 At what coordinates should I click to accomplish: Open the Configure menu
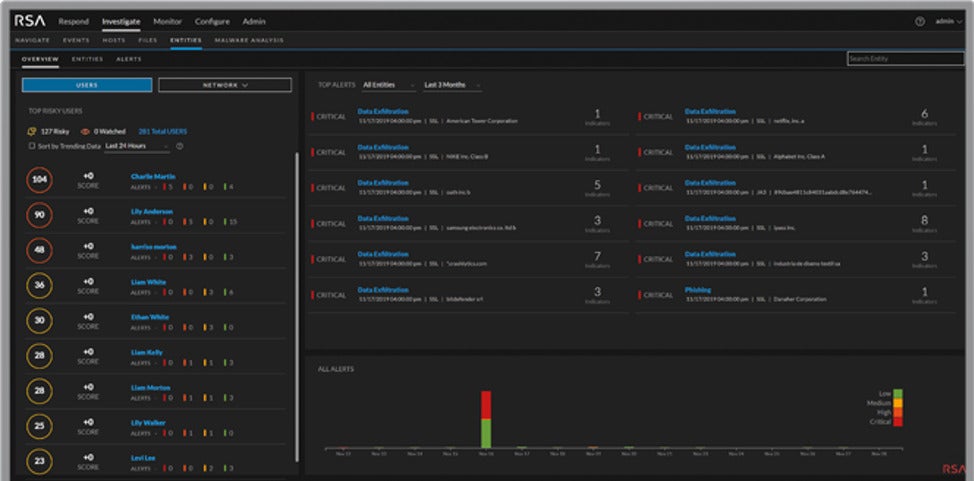(212, 21)
